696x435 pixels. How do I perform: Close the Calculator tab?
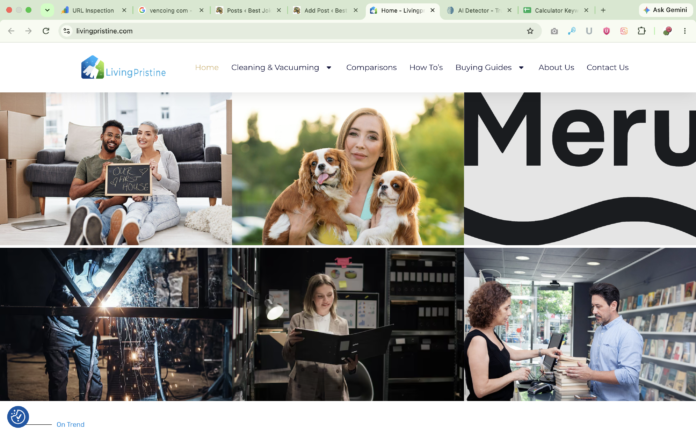point(586,10)
